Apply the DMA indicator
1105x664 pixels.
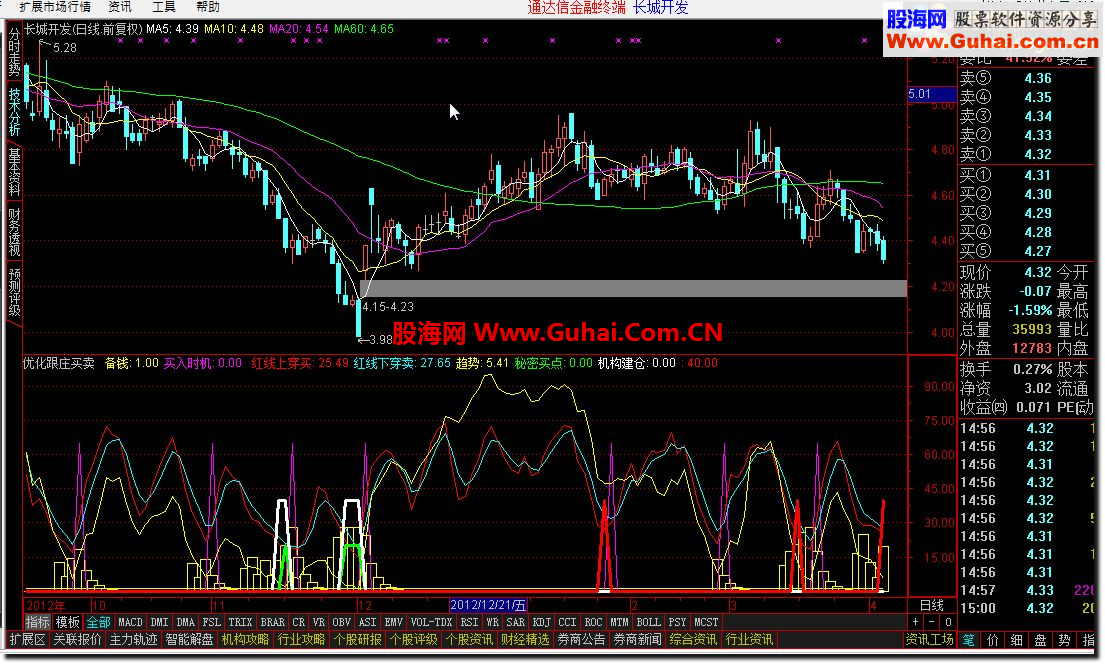point(185,622)
